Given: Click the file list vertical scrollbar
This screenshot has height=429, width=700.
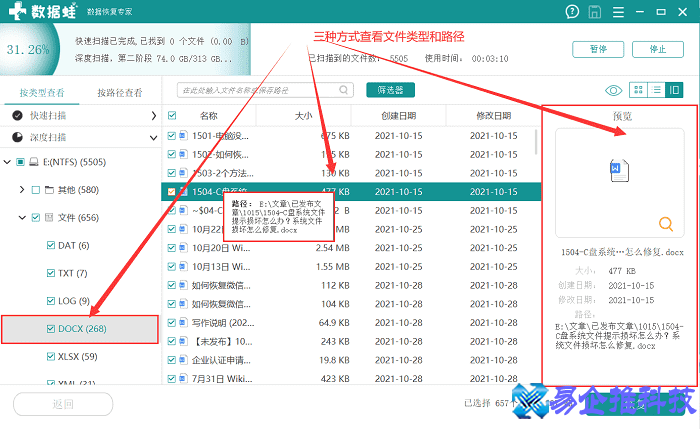Looking at the screenshot, I should 536,142.
